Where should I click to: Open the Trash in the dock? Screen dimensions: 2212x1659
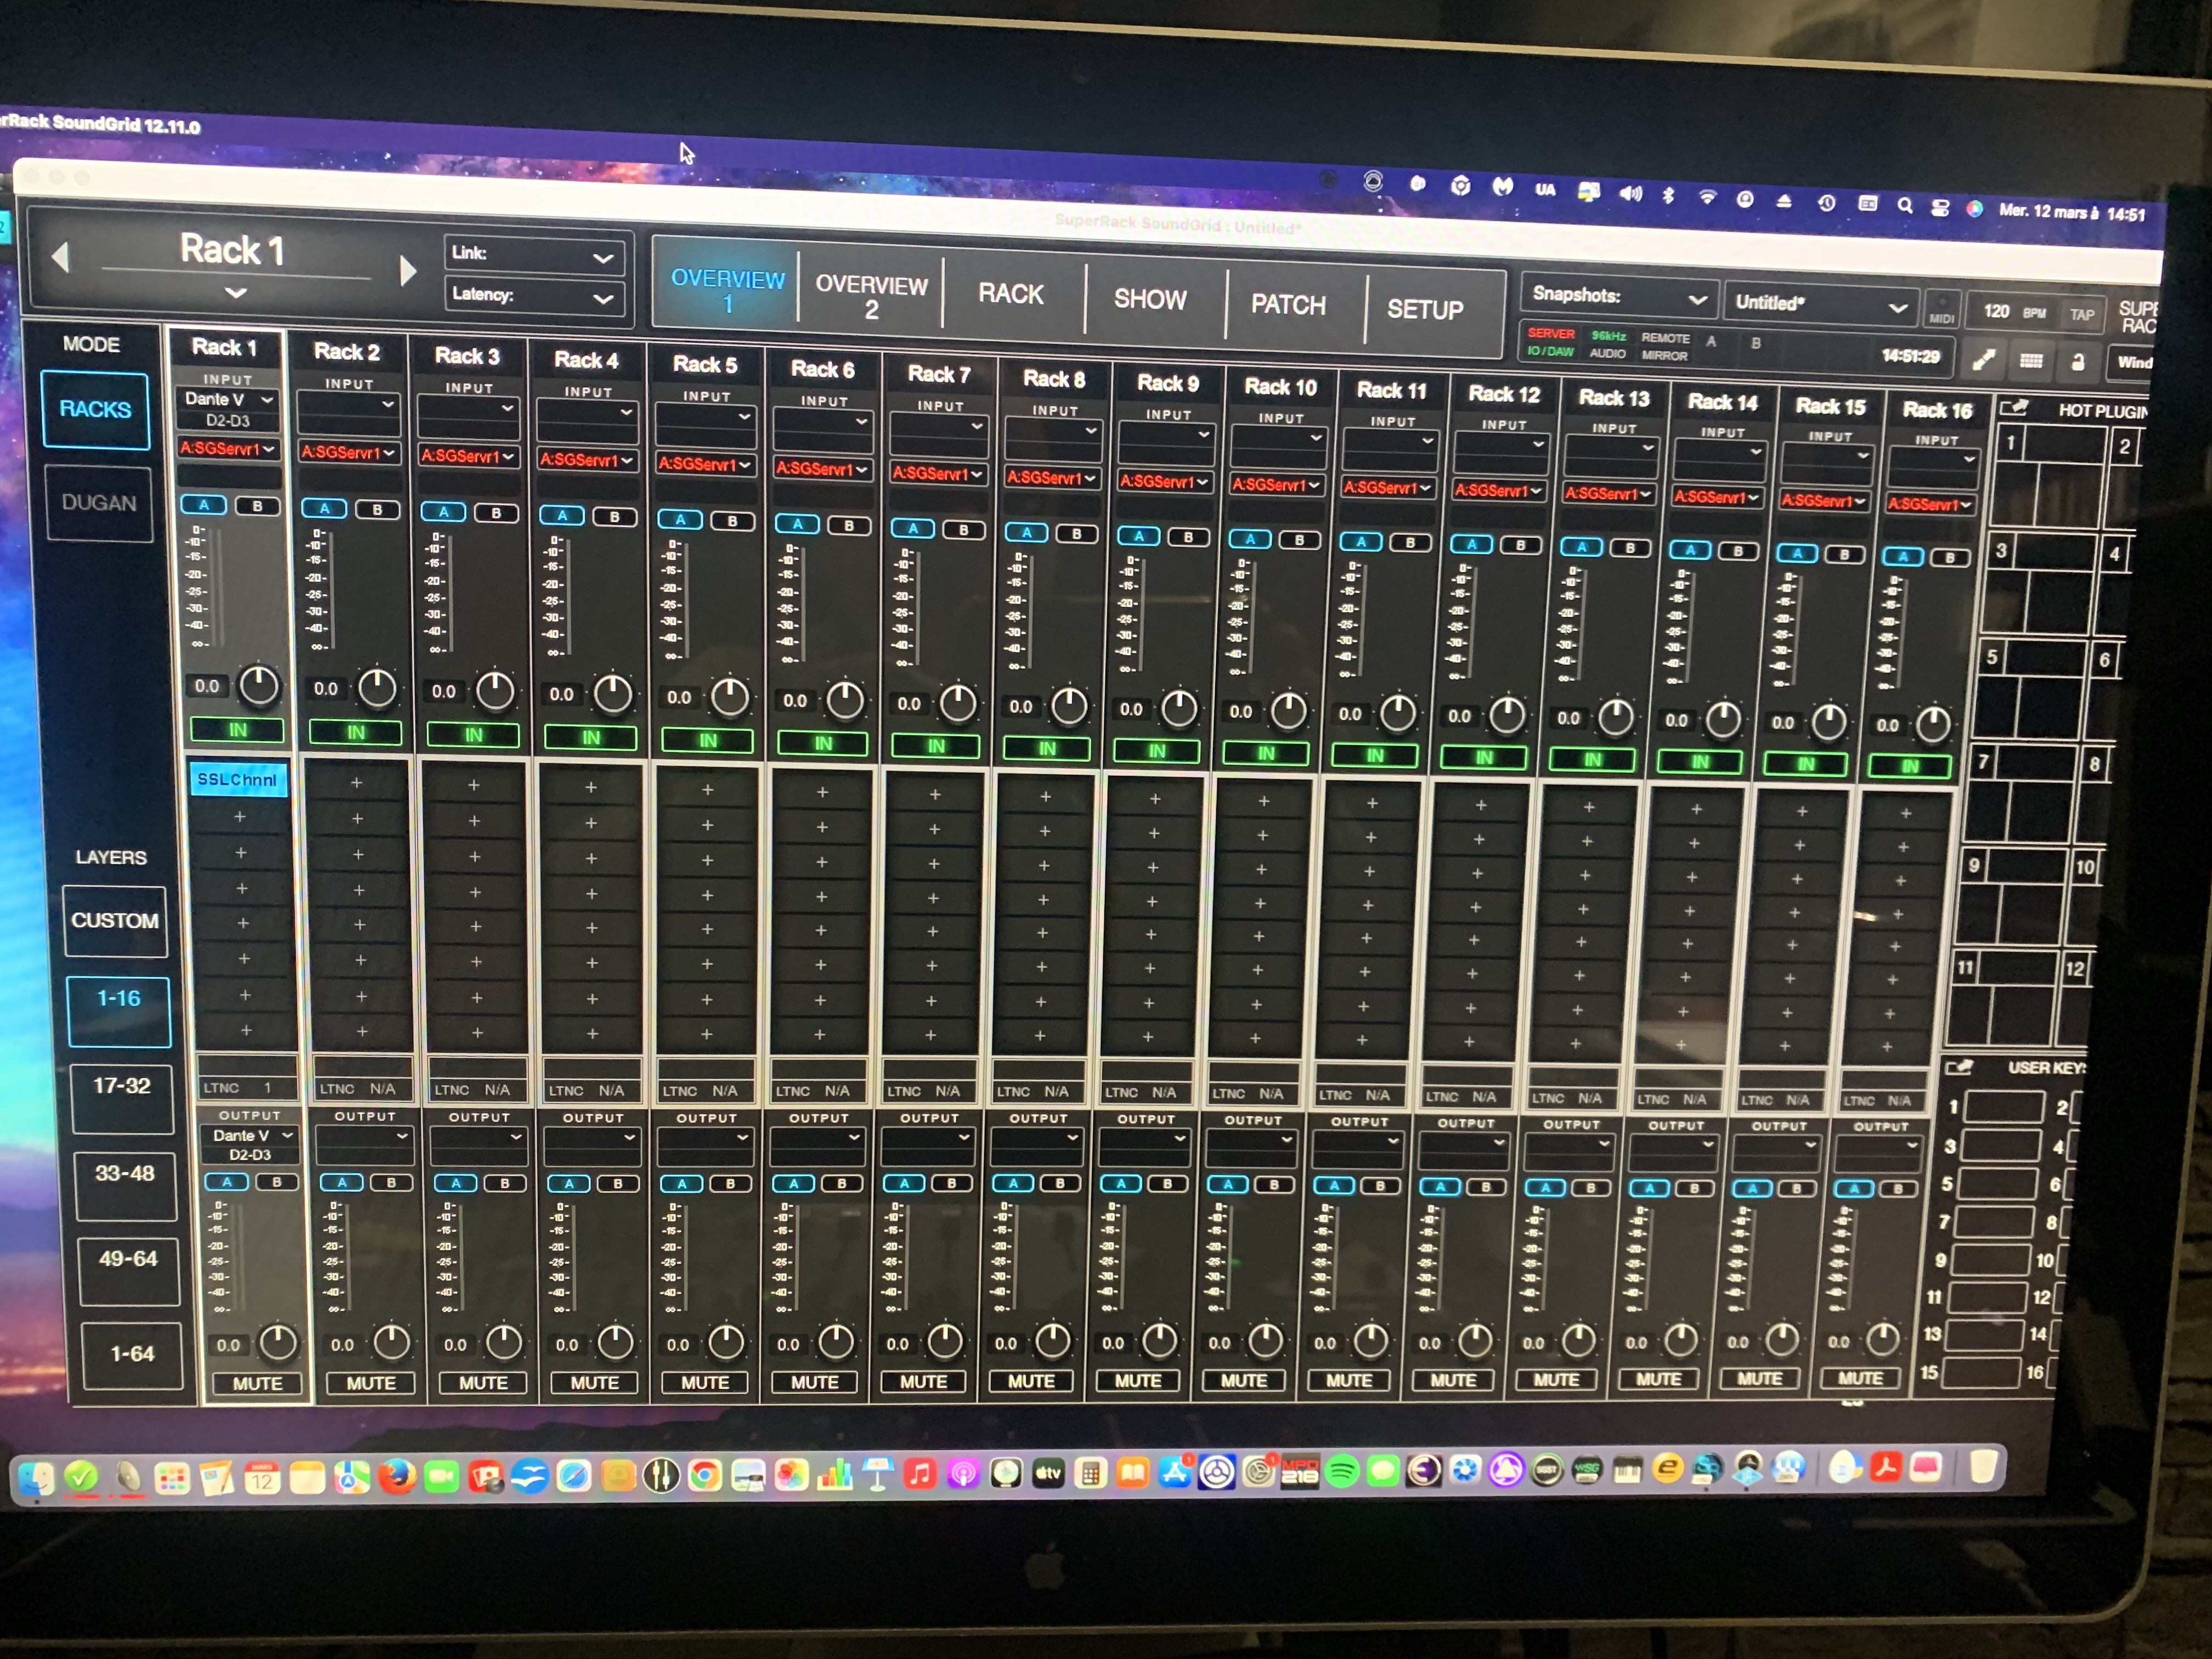coord(1984,1467)
